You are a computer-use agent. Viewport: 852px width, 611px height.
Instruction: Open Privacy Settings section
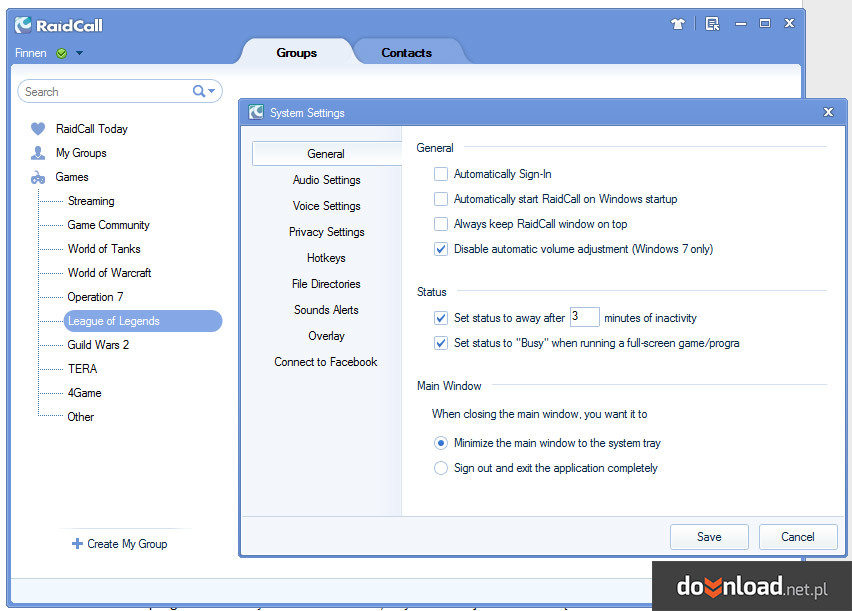327,232
